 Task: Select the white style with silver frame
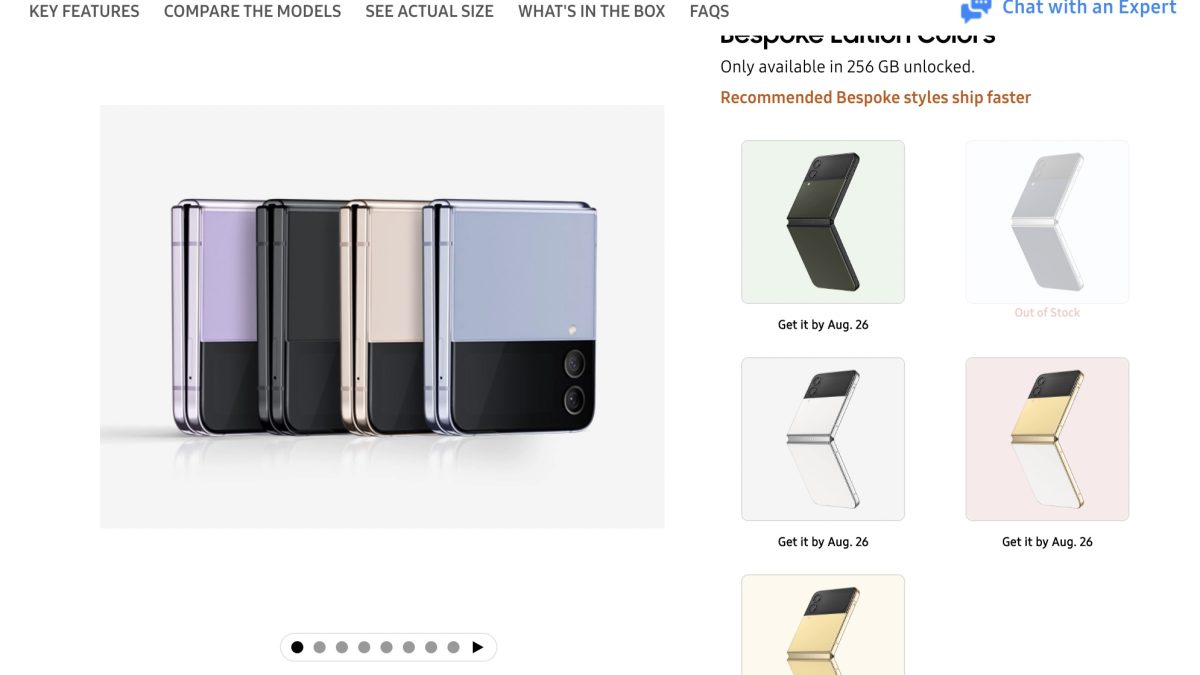pyautogui.click(x=822, y=439)
